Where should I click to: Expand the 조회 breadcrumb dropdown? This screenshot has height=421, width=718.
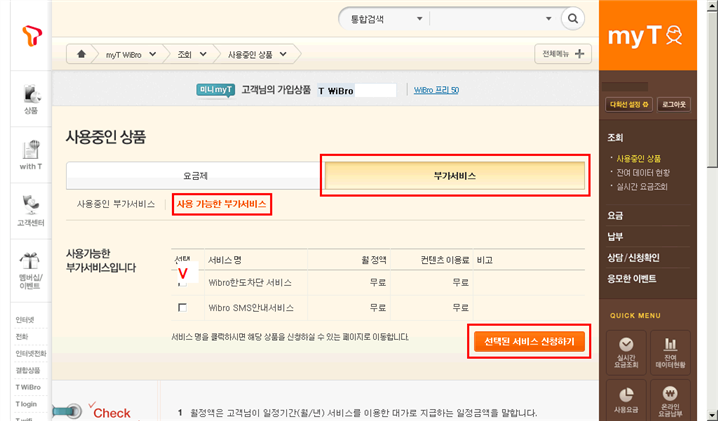203,54
